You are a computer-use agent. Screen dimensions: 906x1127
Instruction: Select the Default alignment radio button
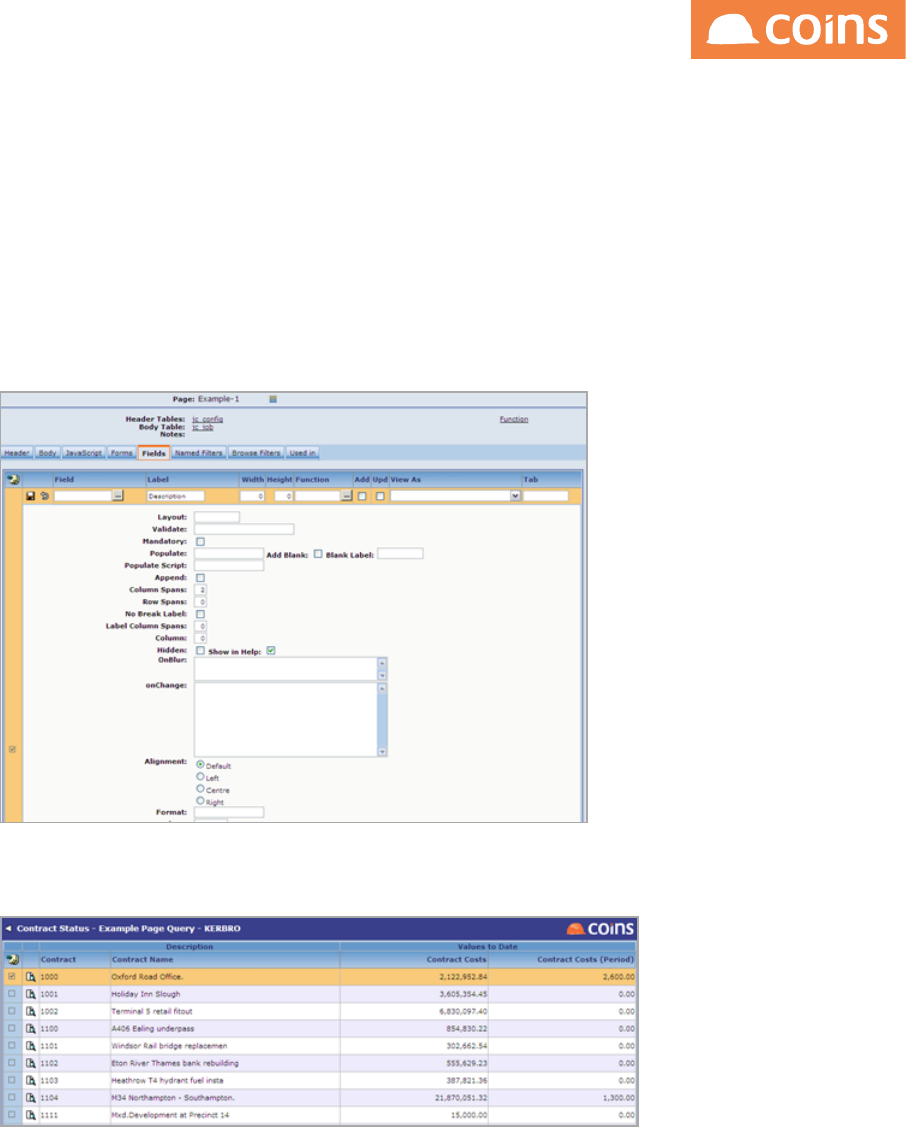tap(200, 765)
